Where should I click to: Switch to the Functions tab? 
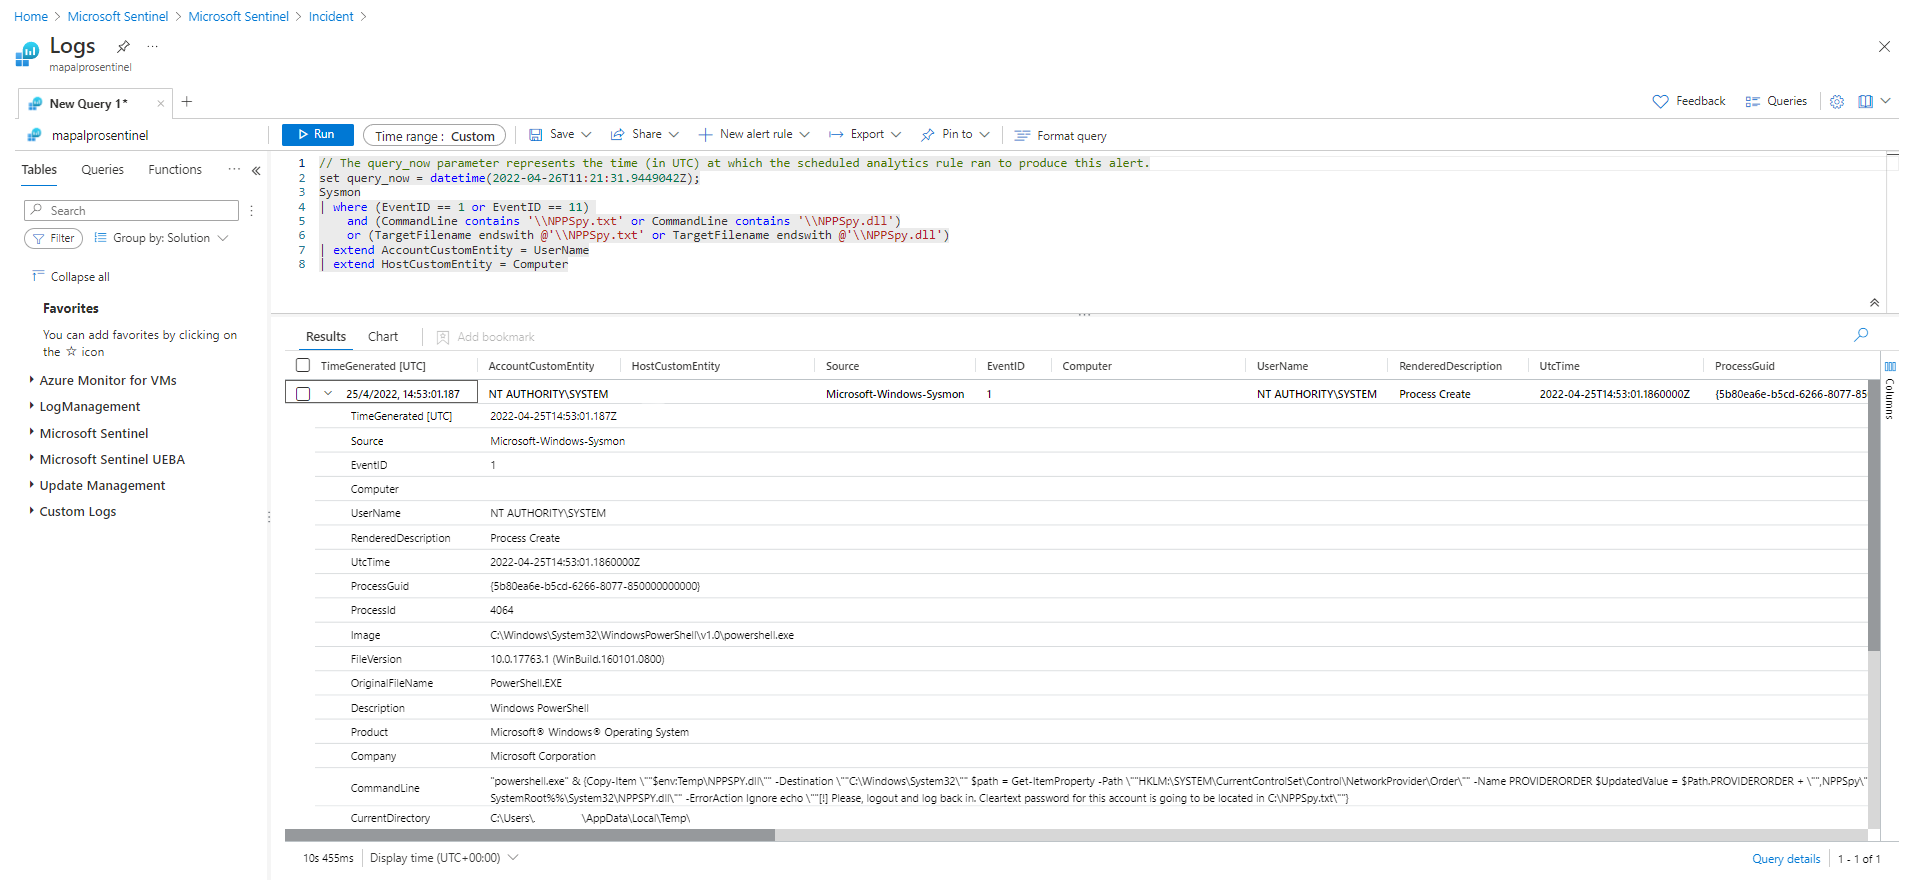175,170
